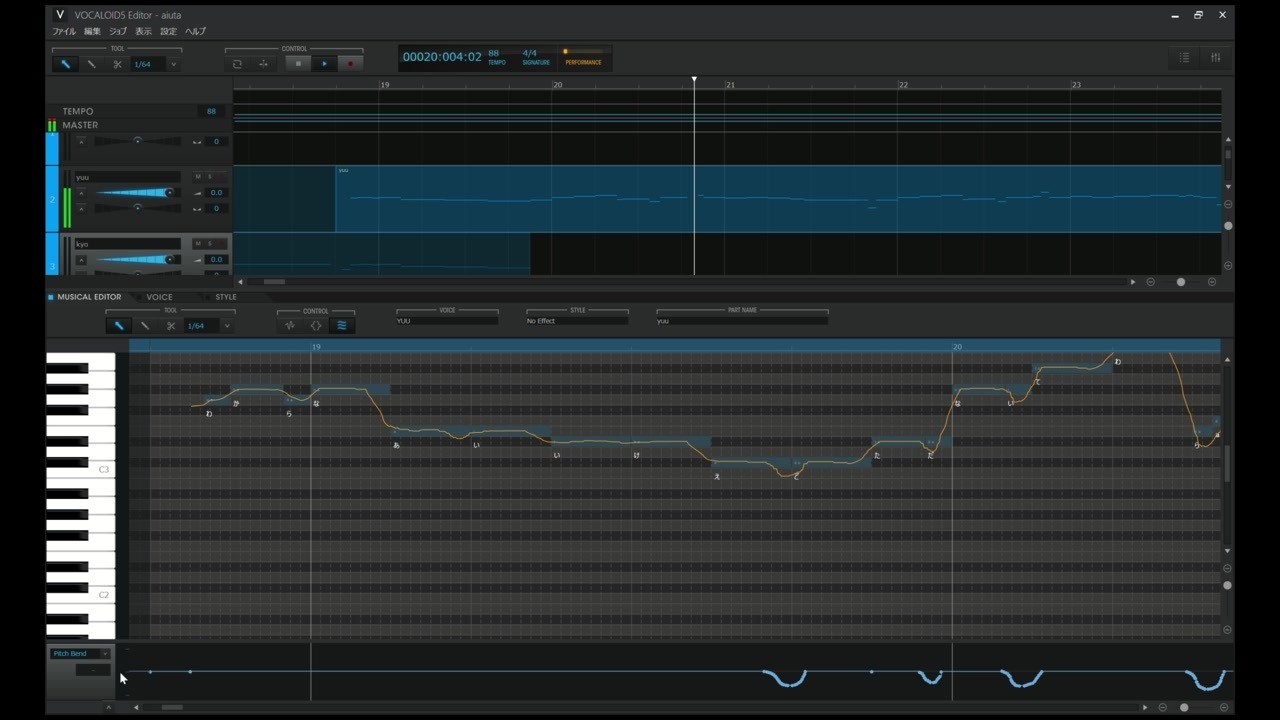The width and height of the screenshot is (1280, 720).
Task: Expand the Pitch Bend parameter dropdown
Action: [104, 654]
